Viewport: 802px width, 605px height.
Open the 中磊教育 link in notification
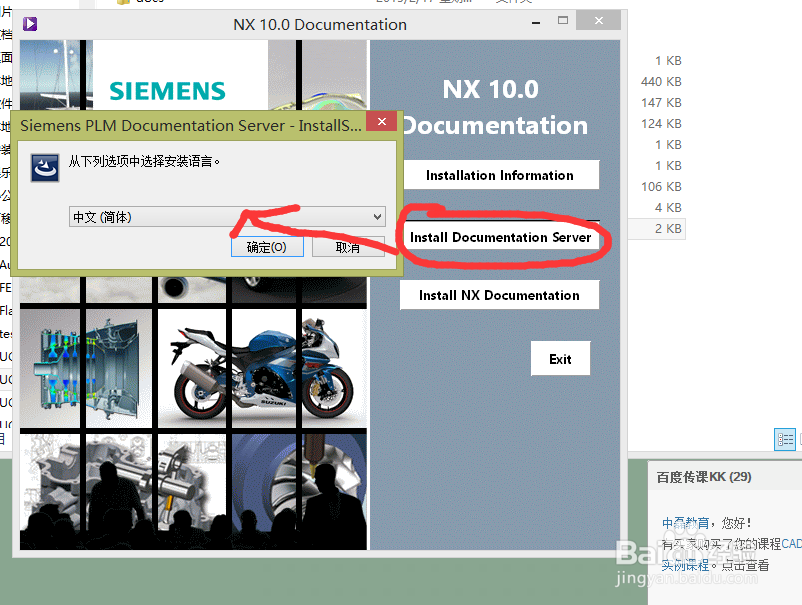(x=685, y=523)
